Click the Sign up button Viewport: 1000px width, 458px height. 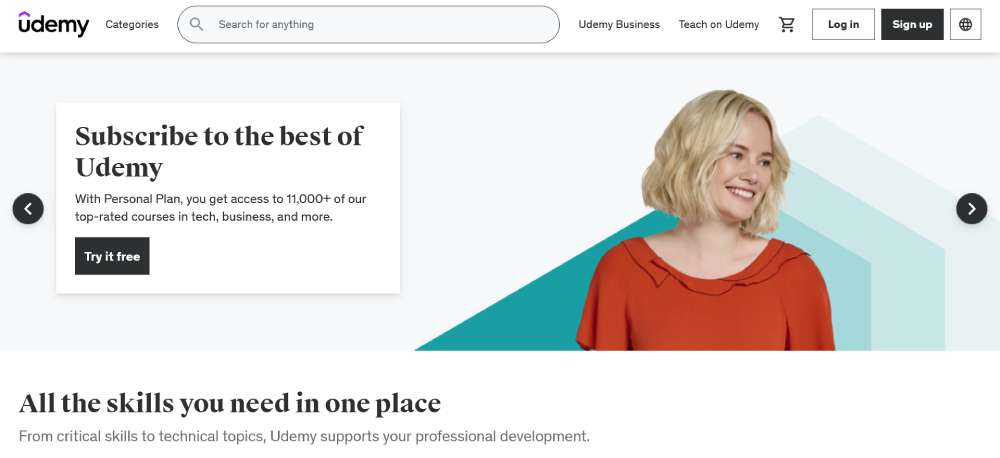click(x=912, y=24)
